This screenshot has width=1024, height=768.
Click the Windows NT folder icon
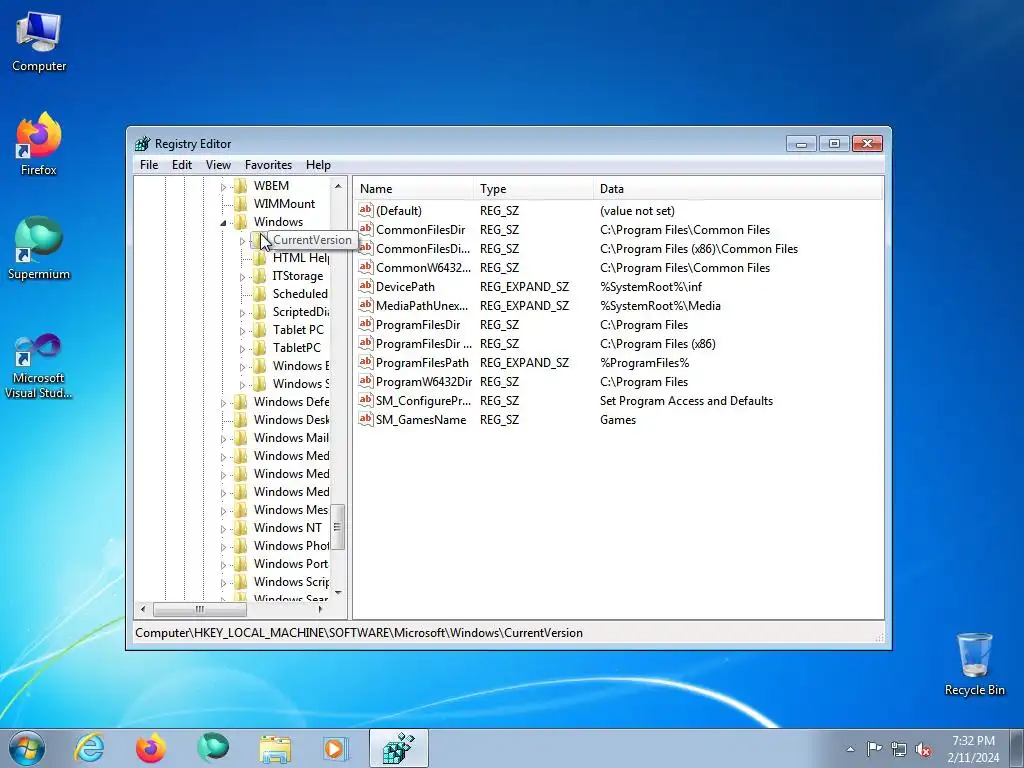(241, 528)
